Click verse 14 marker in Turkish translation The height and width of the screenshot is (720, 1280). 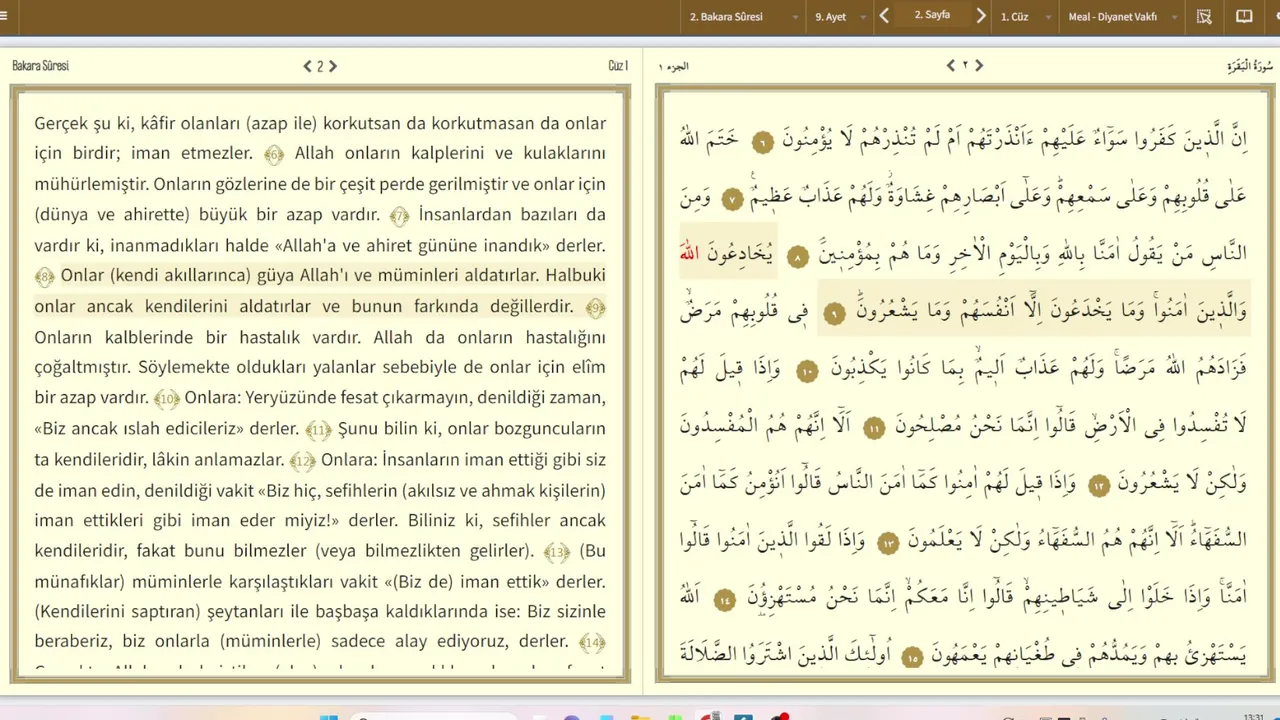593,643
